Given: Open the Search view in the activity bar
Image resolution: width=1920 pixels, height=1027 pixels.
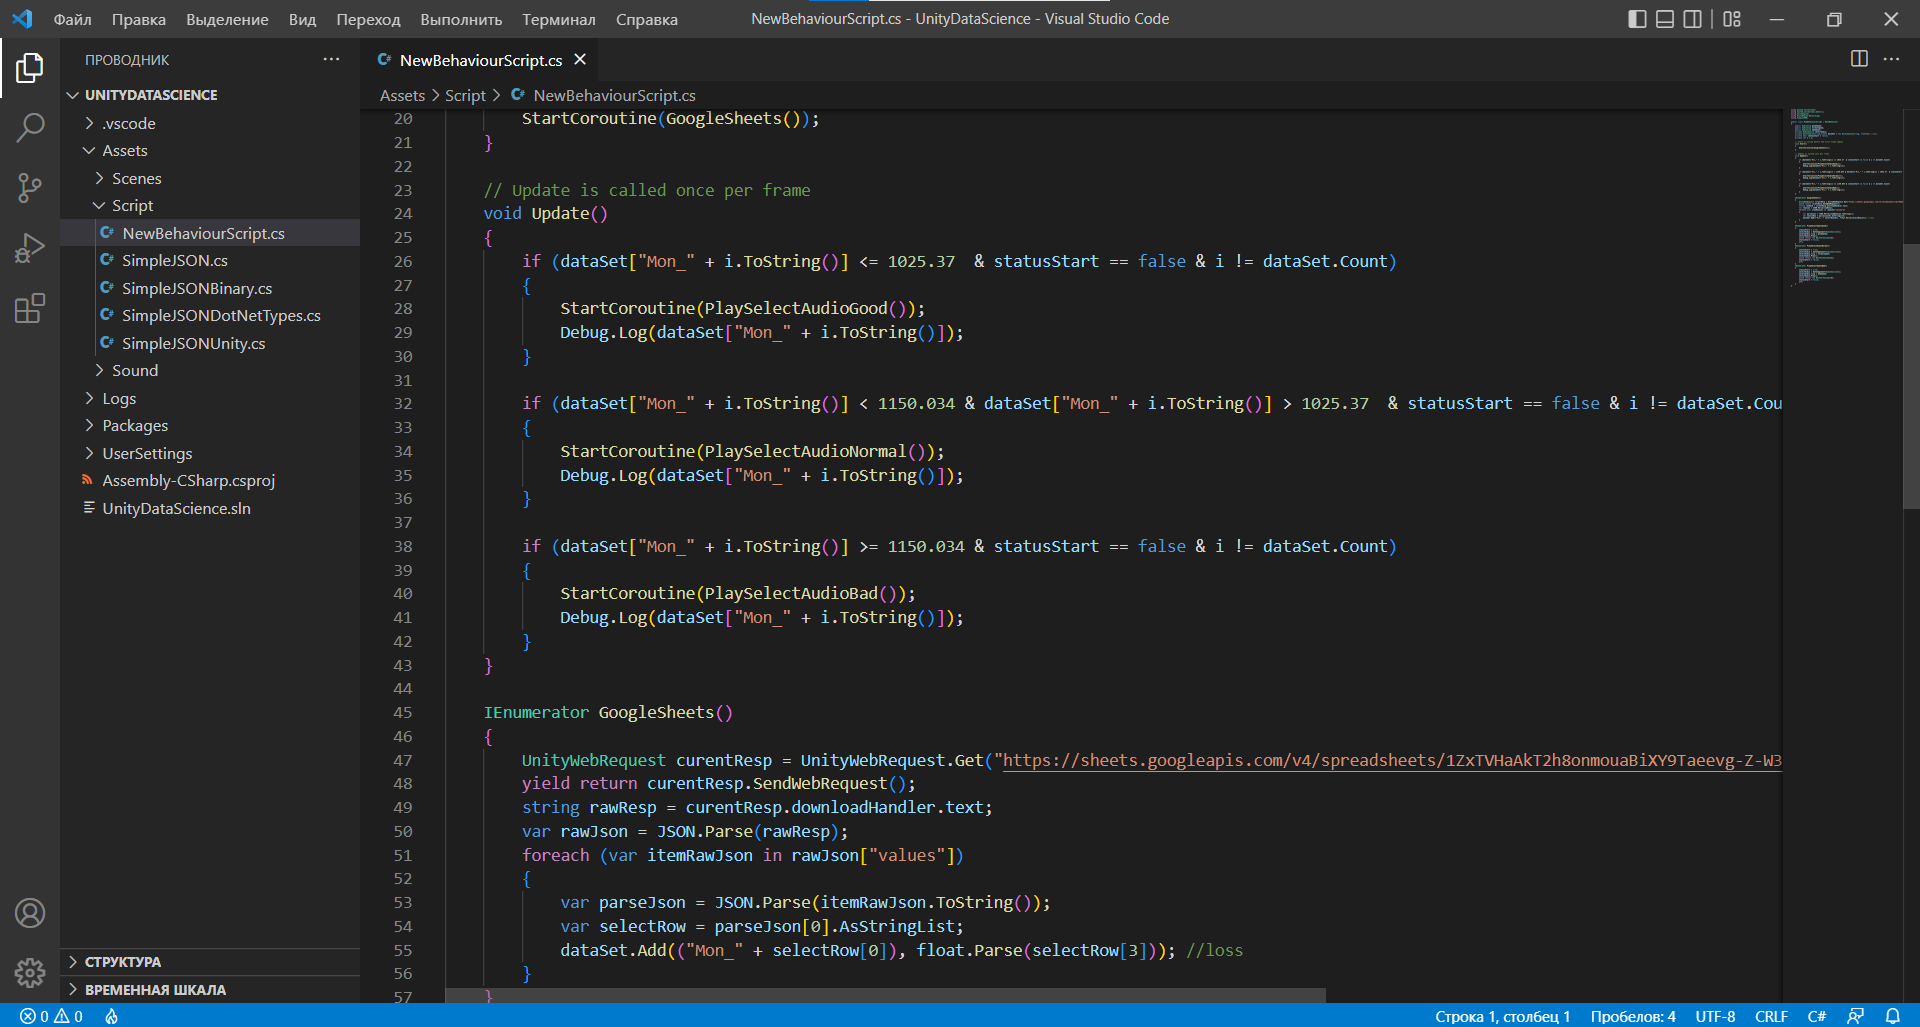Looking at the screenshot, I should (x=30, y=128).
